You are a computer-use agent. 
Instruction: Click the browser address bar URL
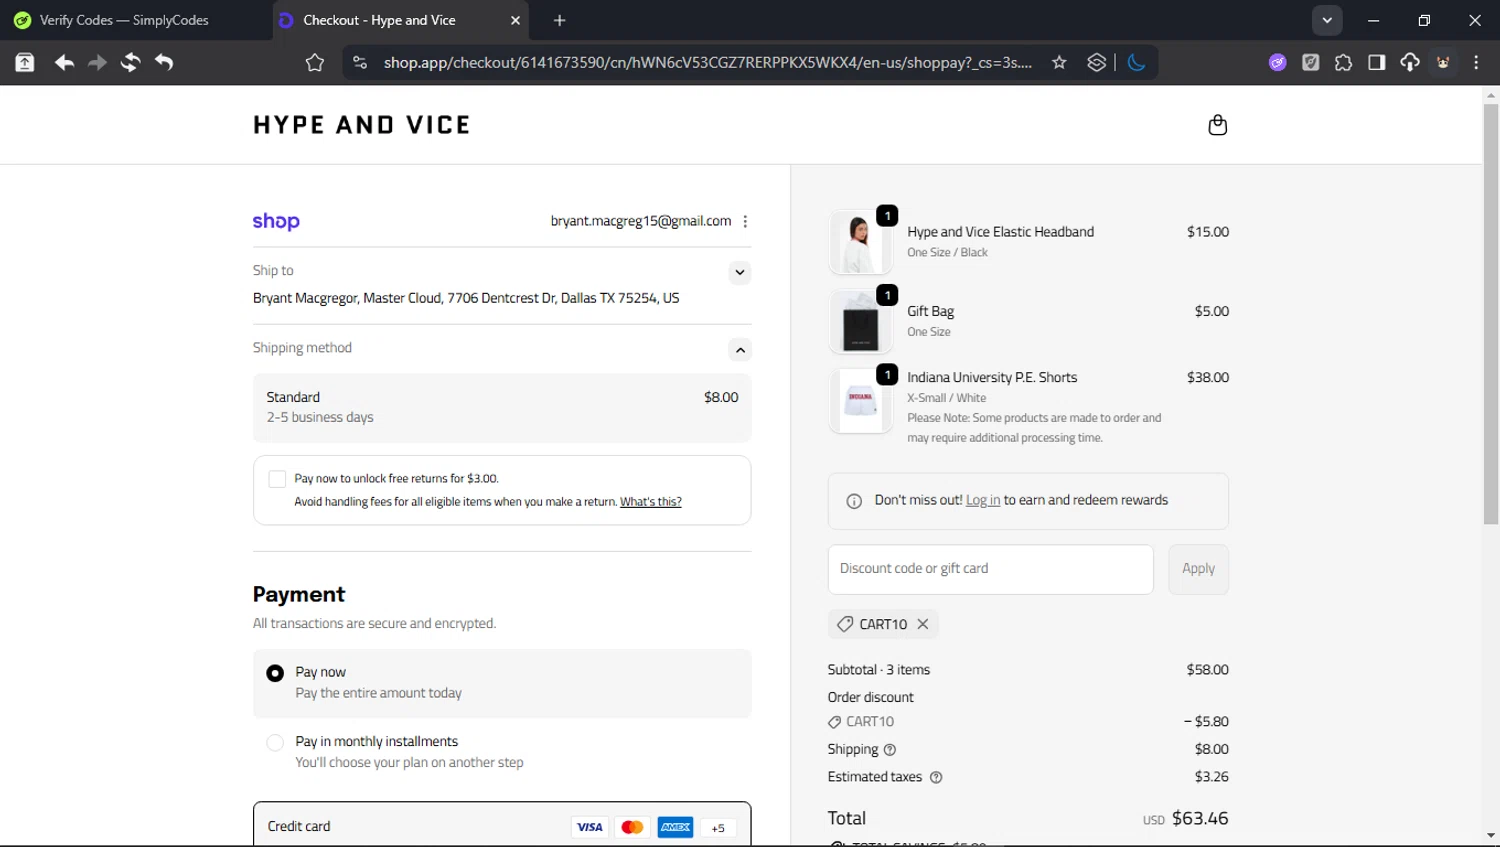pos(707,63)
